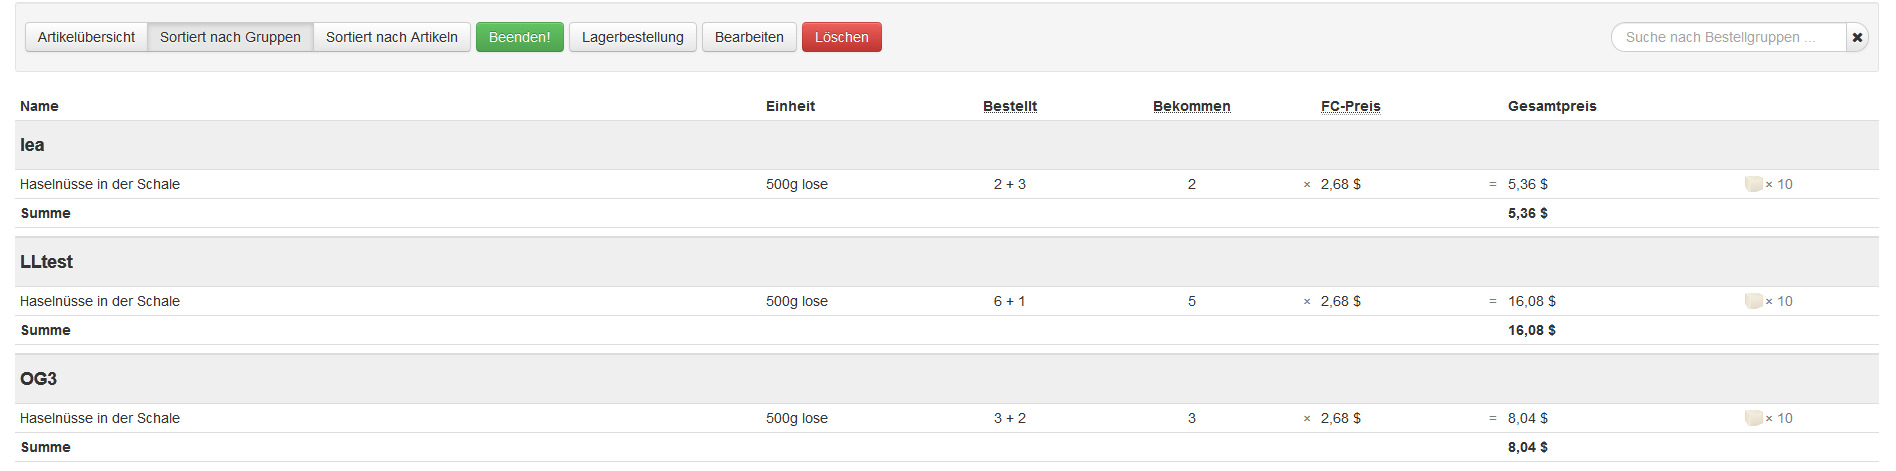1896x471 pixels.
Task: Click the FC-Preis column header
Action: pyautogui.click(x=1350, y=106)
